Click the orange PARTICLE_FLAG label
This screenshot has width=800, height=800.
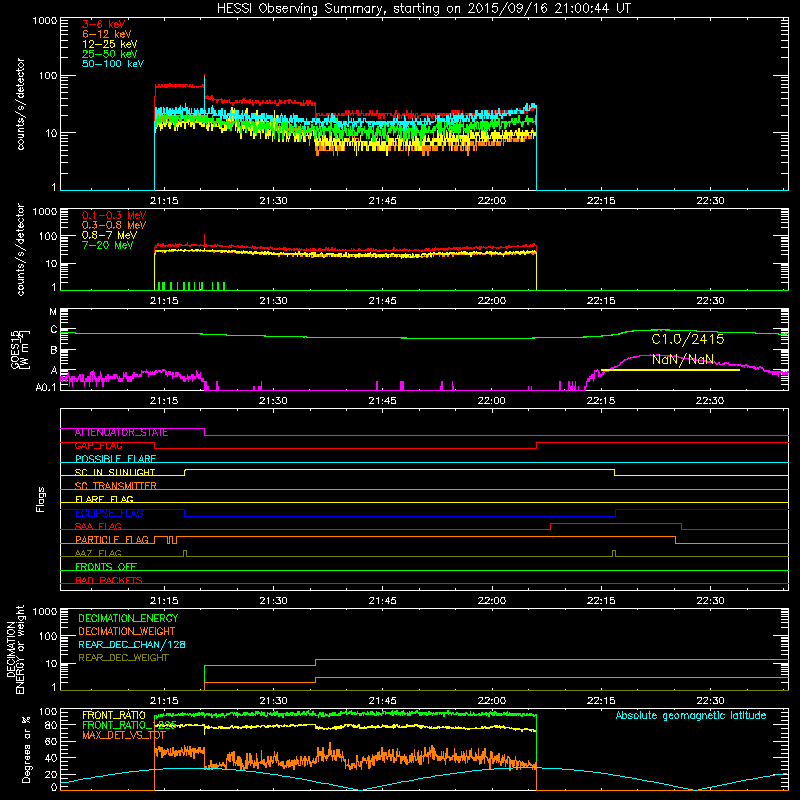112,540
